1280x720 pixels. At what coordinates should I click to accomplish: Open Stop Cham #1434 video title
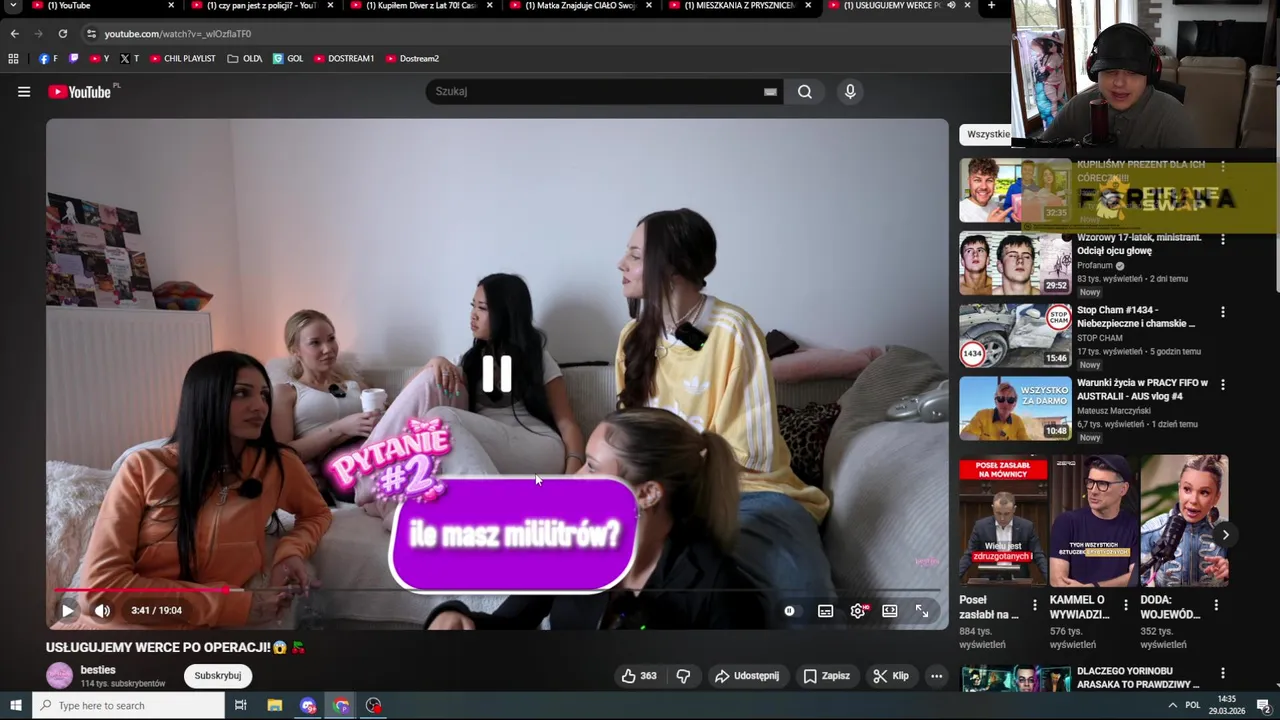click(1136, 317)
